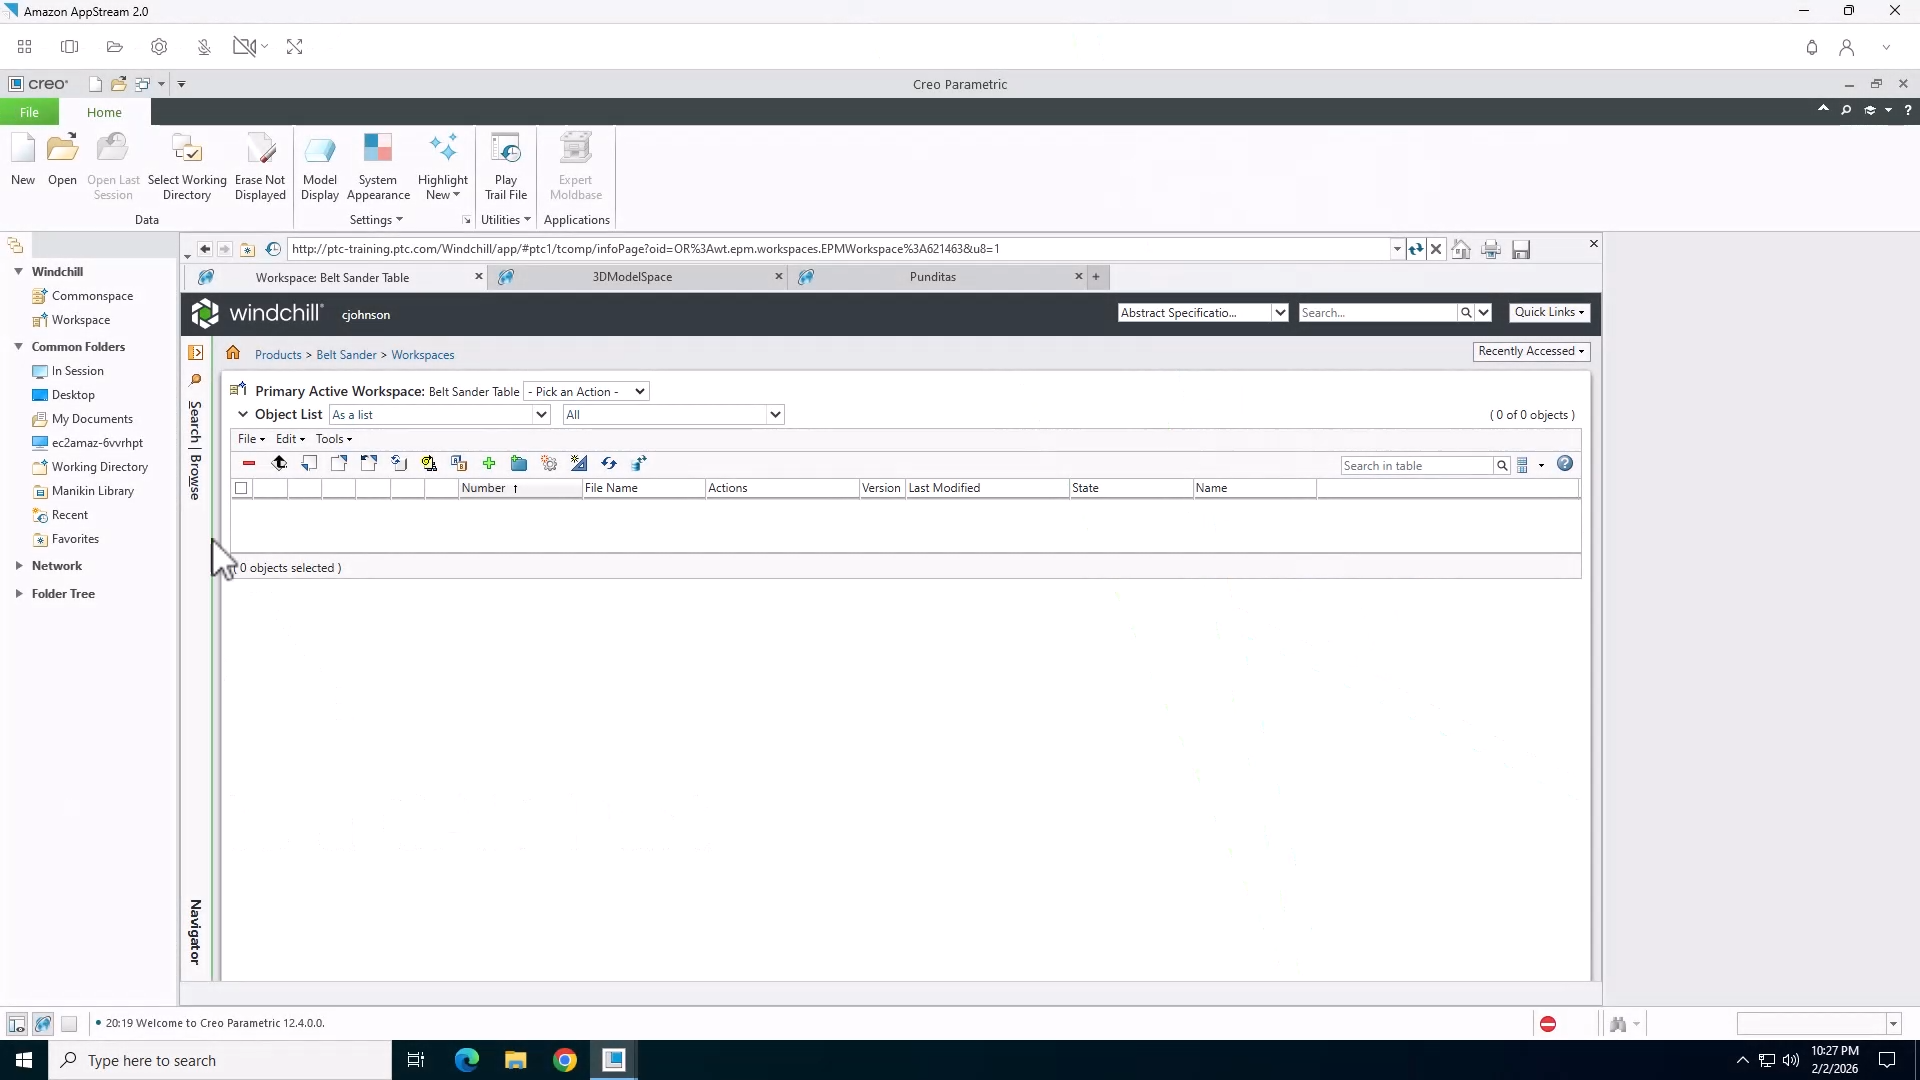
Task: Open the 'As a list' view dropdown
Action: [x=440, y=414]
